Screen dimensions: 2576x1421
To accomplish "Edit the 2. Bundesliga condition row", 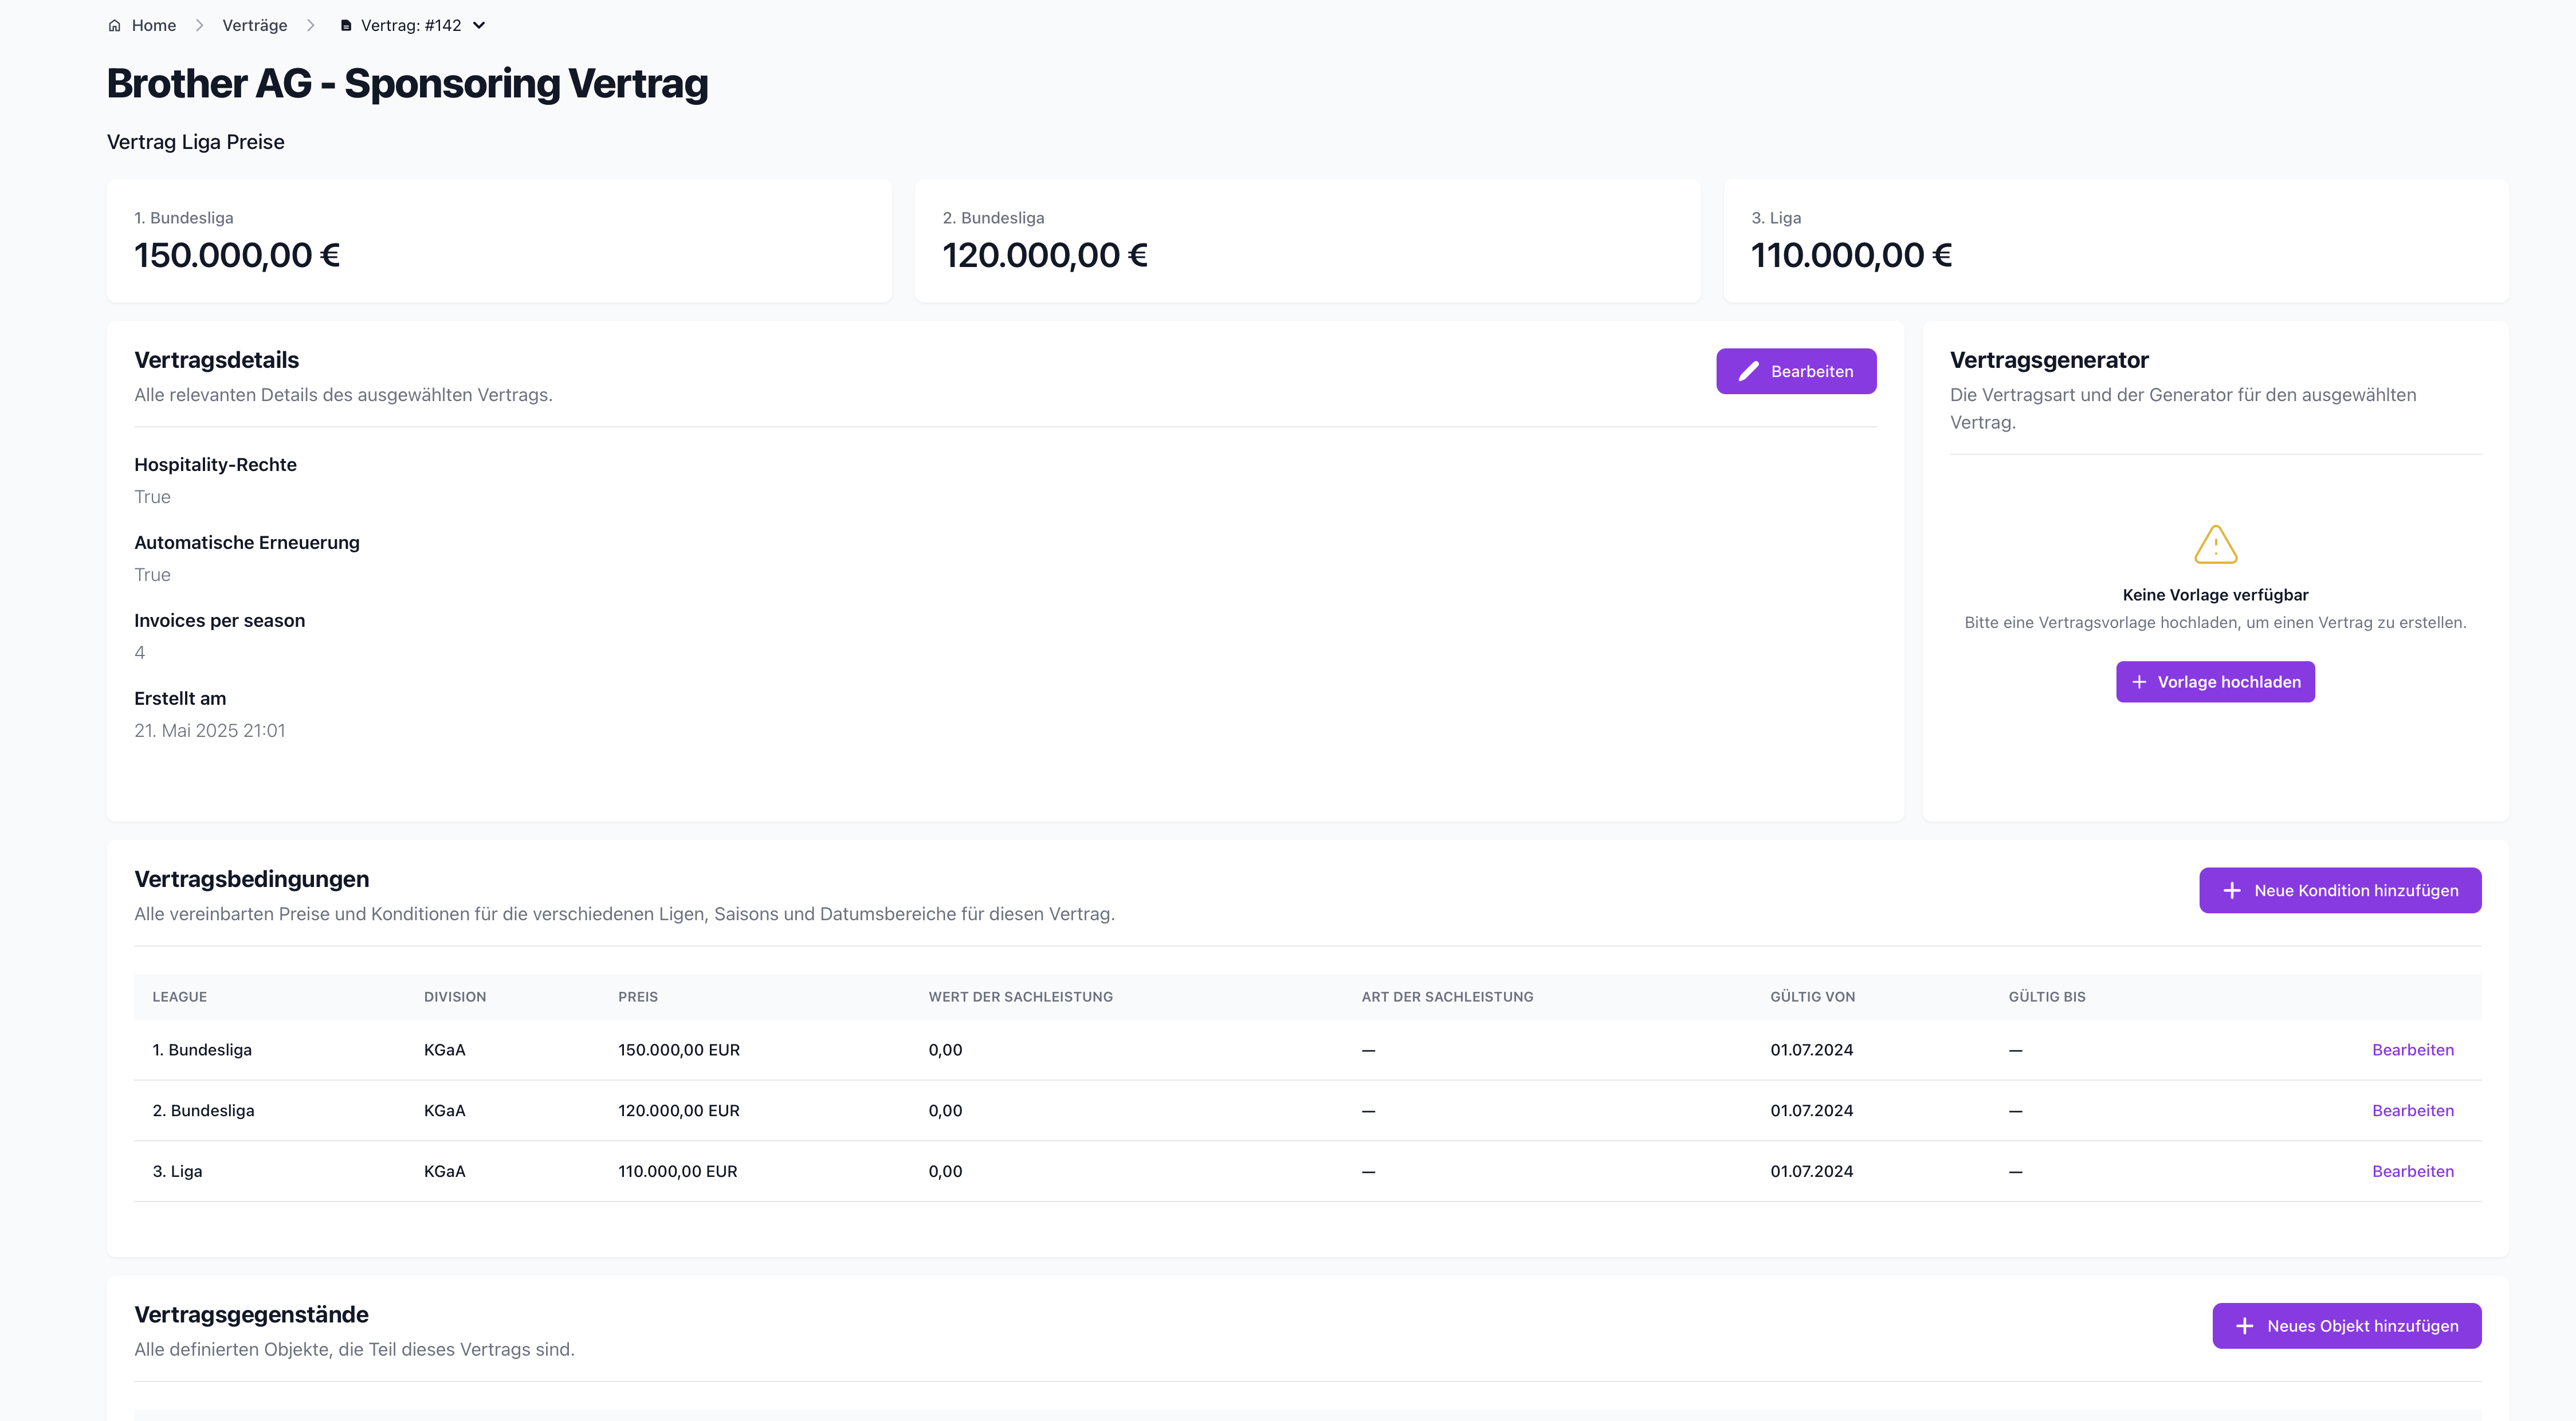I will (2412, 1111).
